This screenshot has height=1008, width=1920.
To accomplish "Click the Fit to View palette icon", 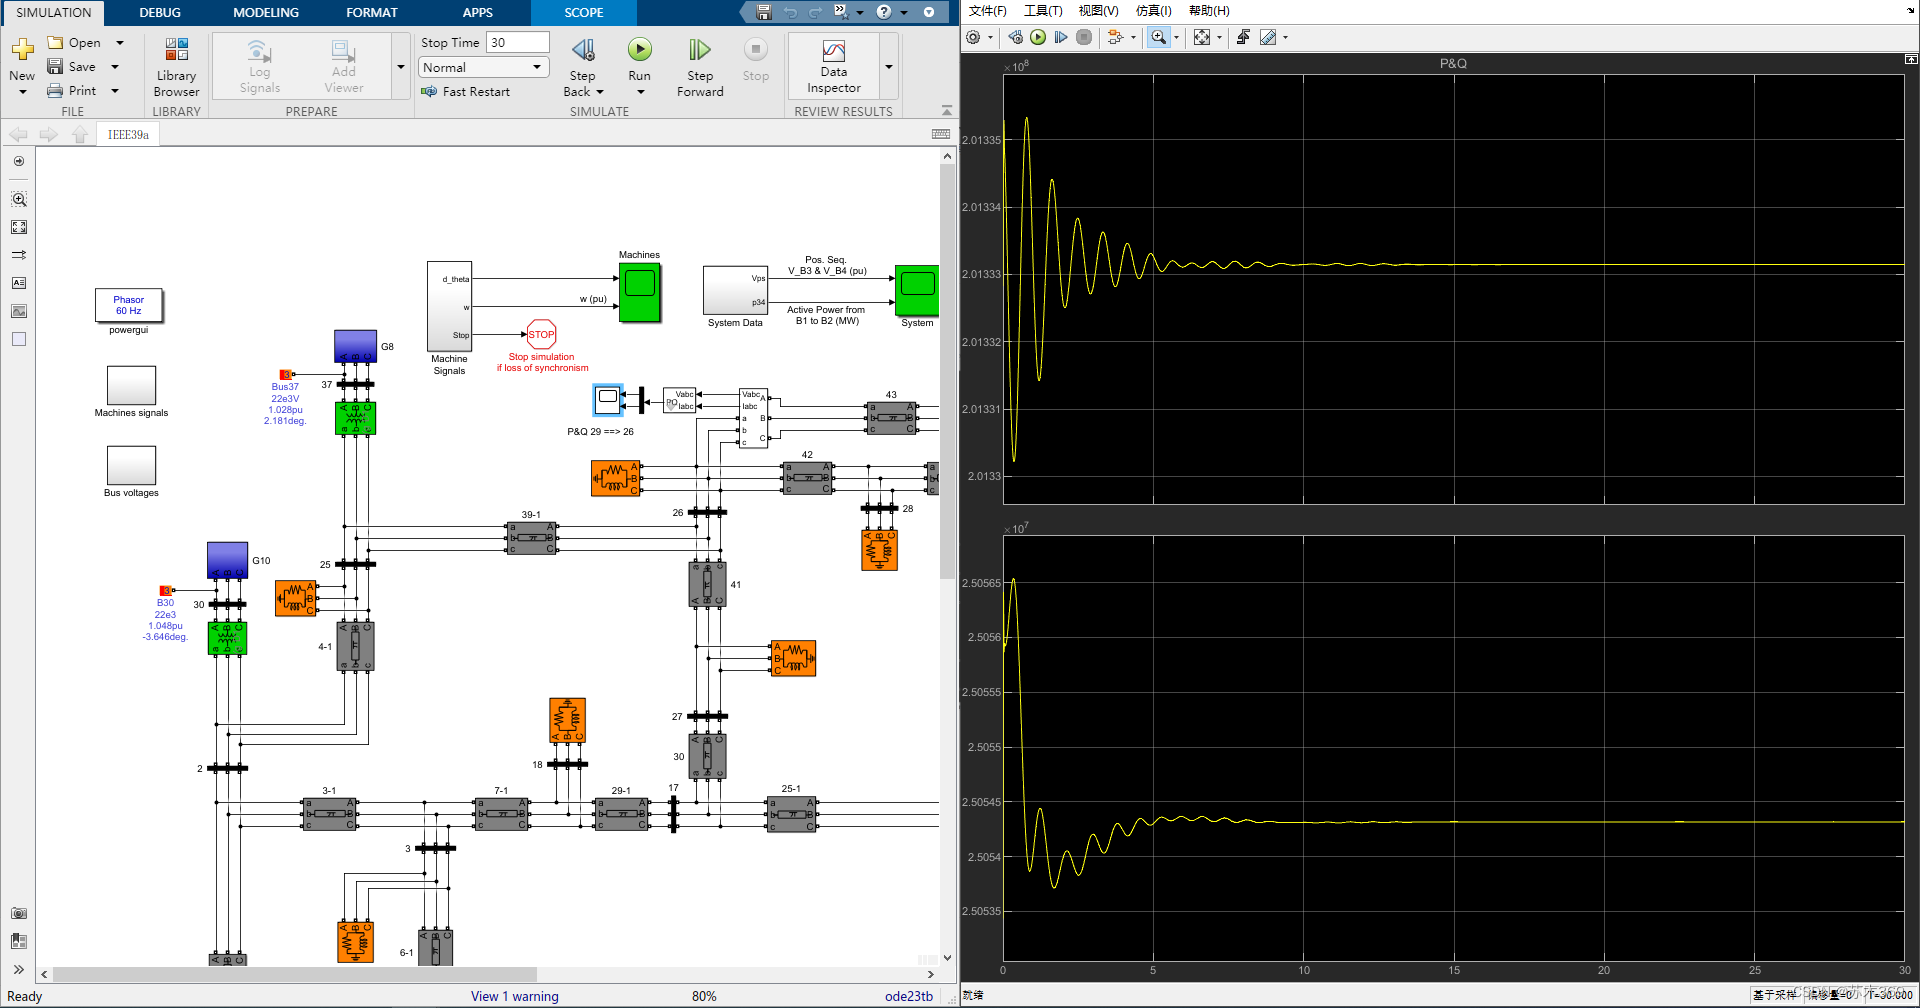I will pos(18,227).
